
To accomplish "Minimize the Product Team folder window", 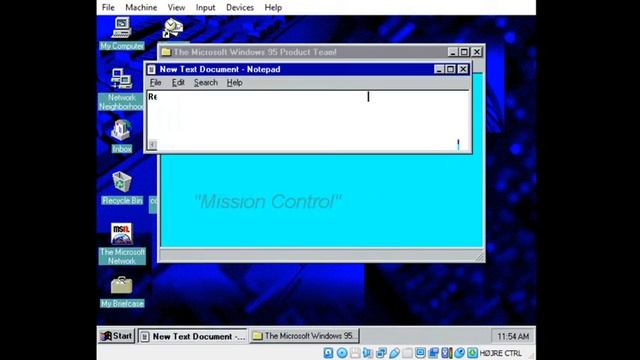I will pyautogui.click(x=453, y=52).
